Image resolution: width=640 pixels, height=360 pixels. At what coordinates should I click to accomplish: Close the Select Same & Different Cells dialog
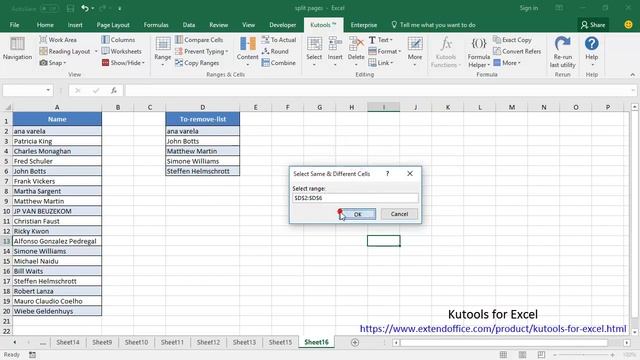[x=410, y=174]
